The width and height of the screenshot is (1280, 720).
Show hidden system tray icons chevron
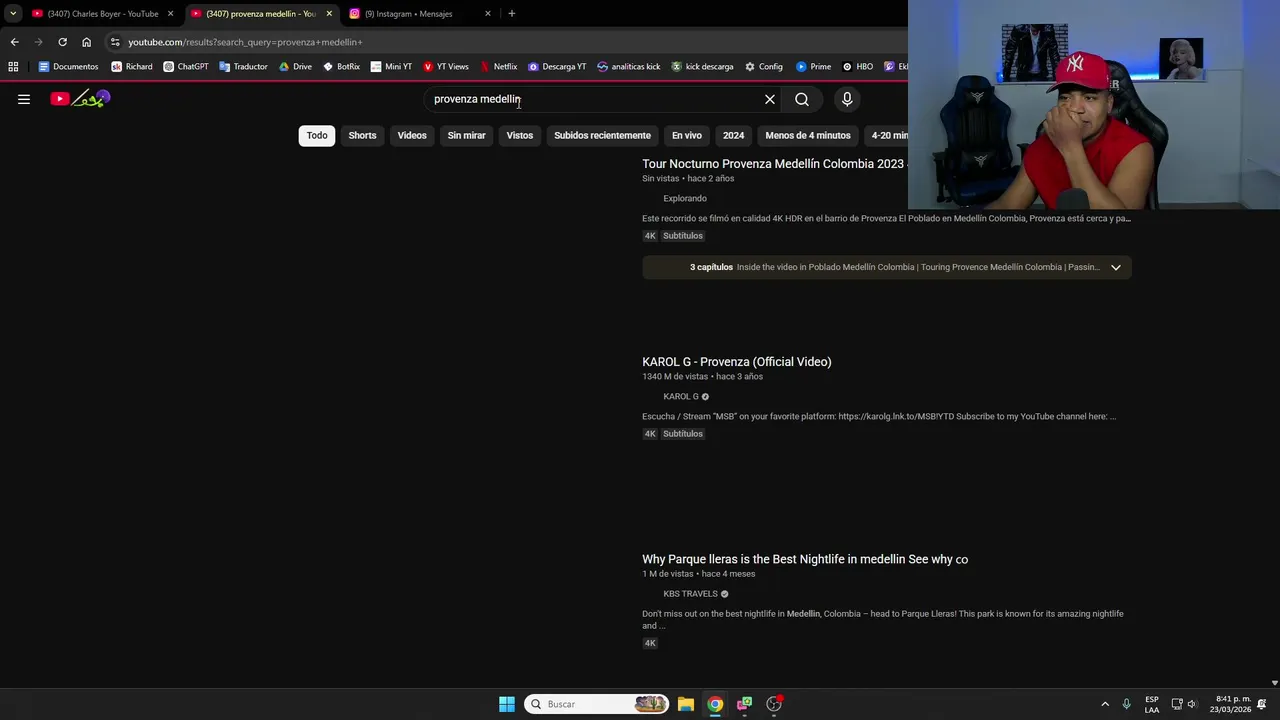[1105, 704]
